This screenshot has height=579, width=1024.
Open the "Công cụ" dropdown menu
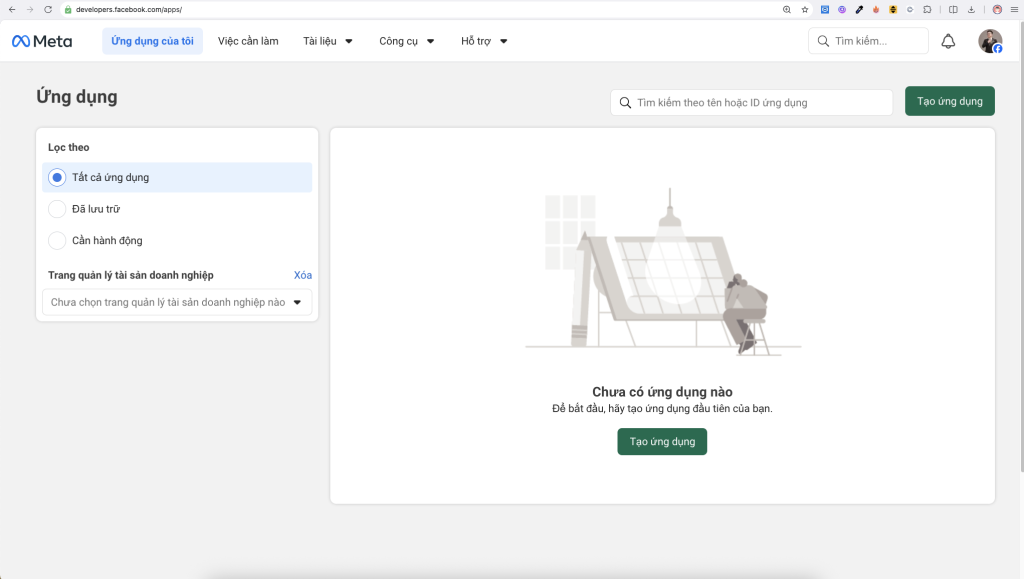tap(406, 41)
